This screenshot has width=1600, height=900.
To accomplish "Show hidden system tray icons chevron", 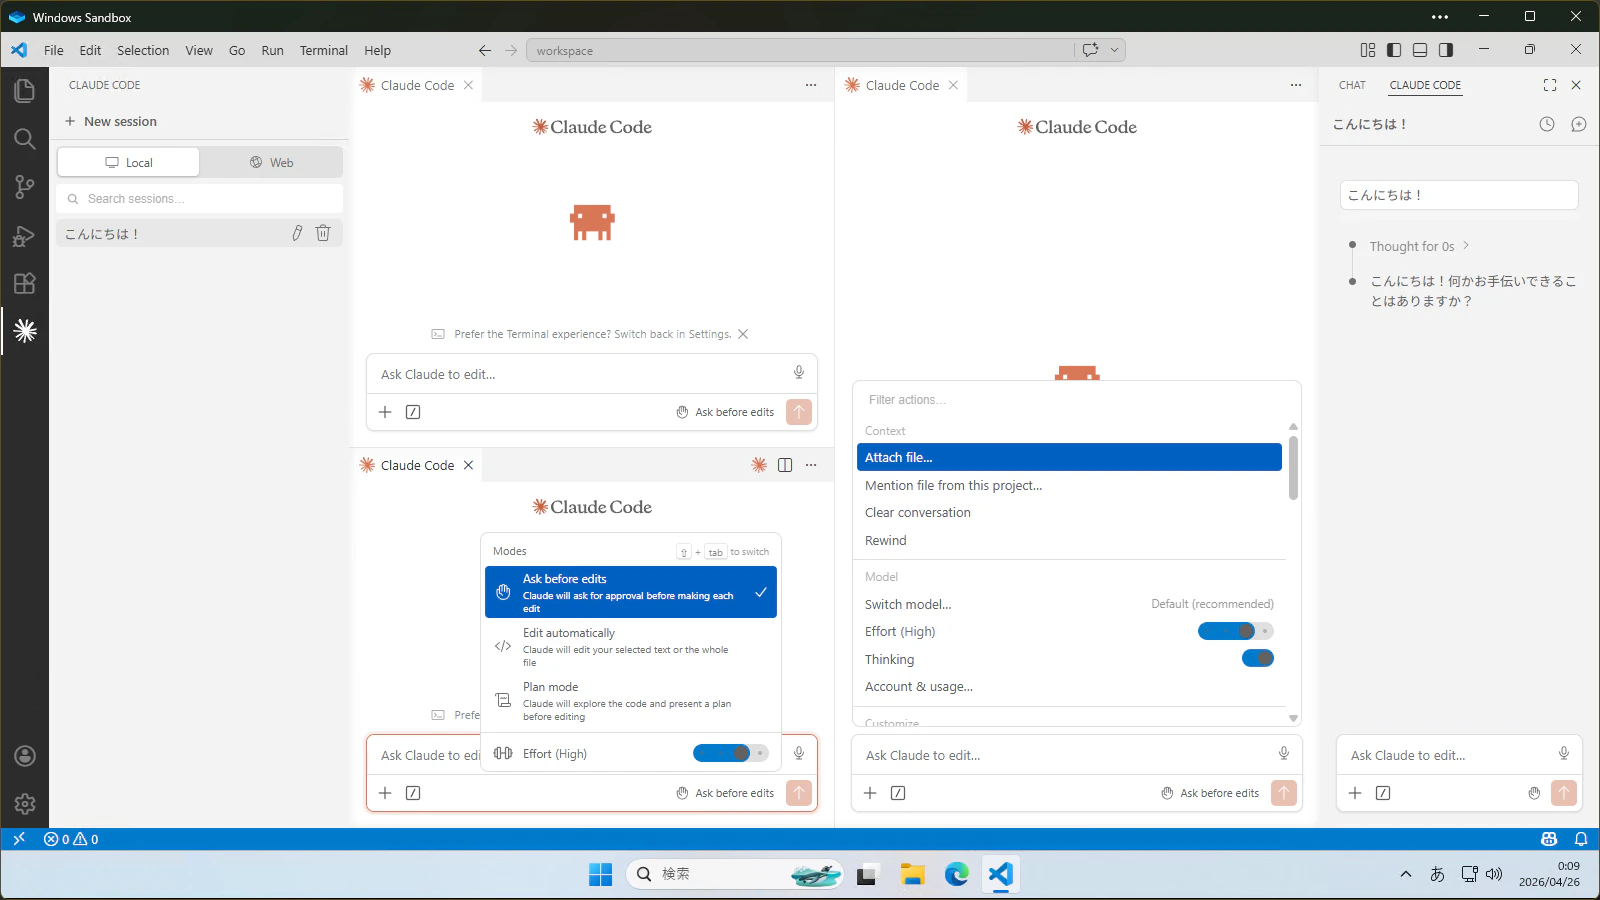I will [x=1406, y=874].
